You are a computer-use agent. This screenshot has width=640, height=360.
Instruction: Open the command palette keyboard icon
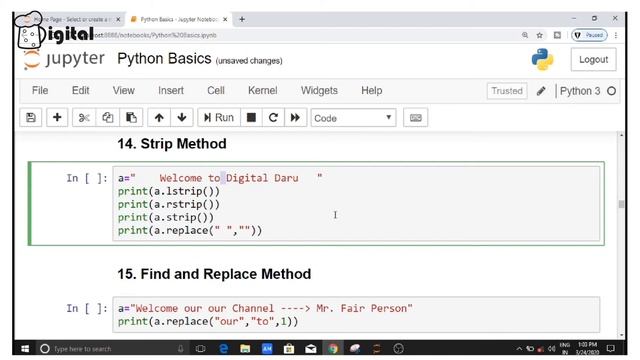pos(416,118)
